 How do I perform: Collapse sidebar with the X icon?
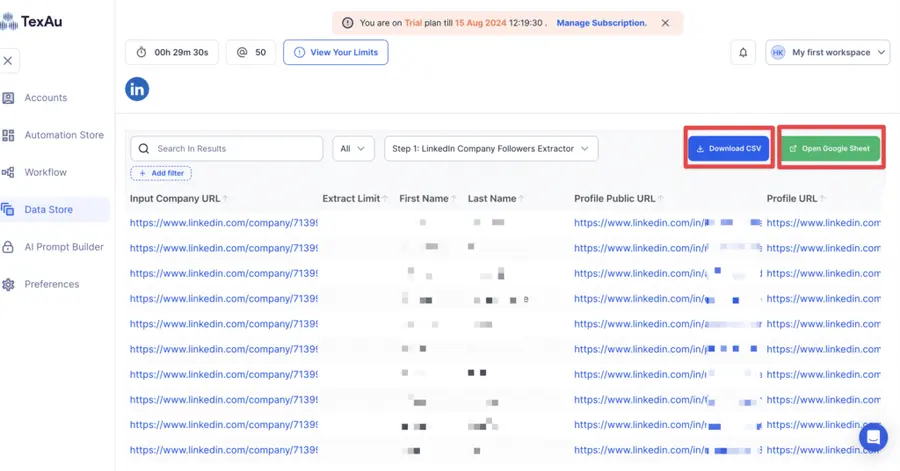click(x=8, y=60)
